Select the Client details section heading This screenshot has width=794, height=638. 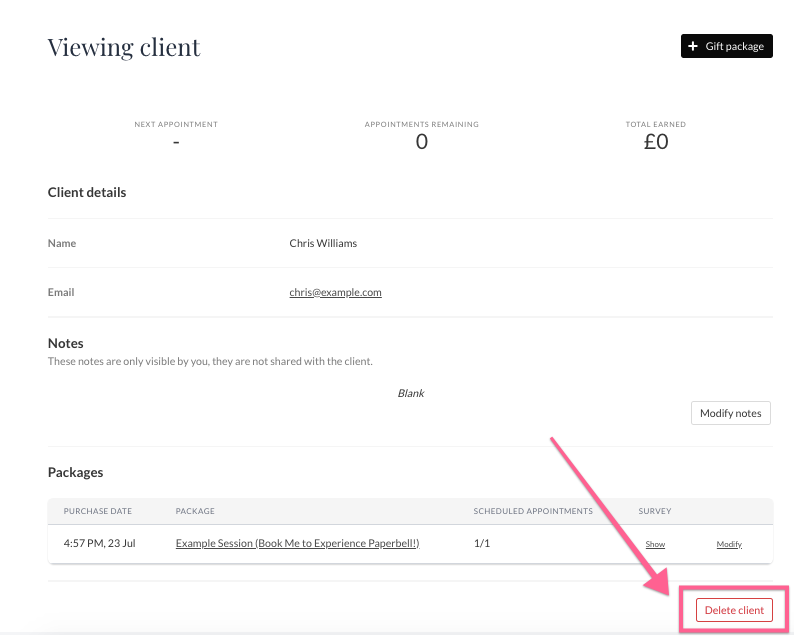[87, 192]
